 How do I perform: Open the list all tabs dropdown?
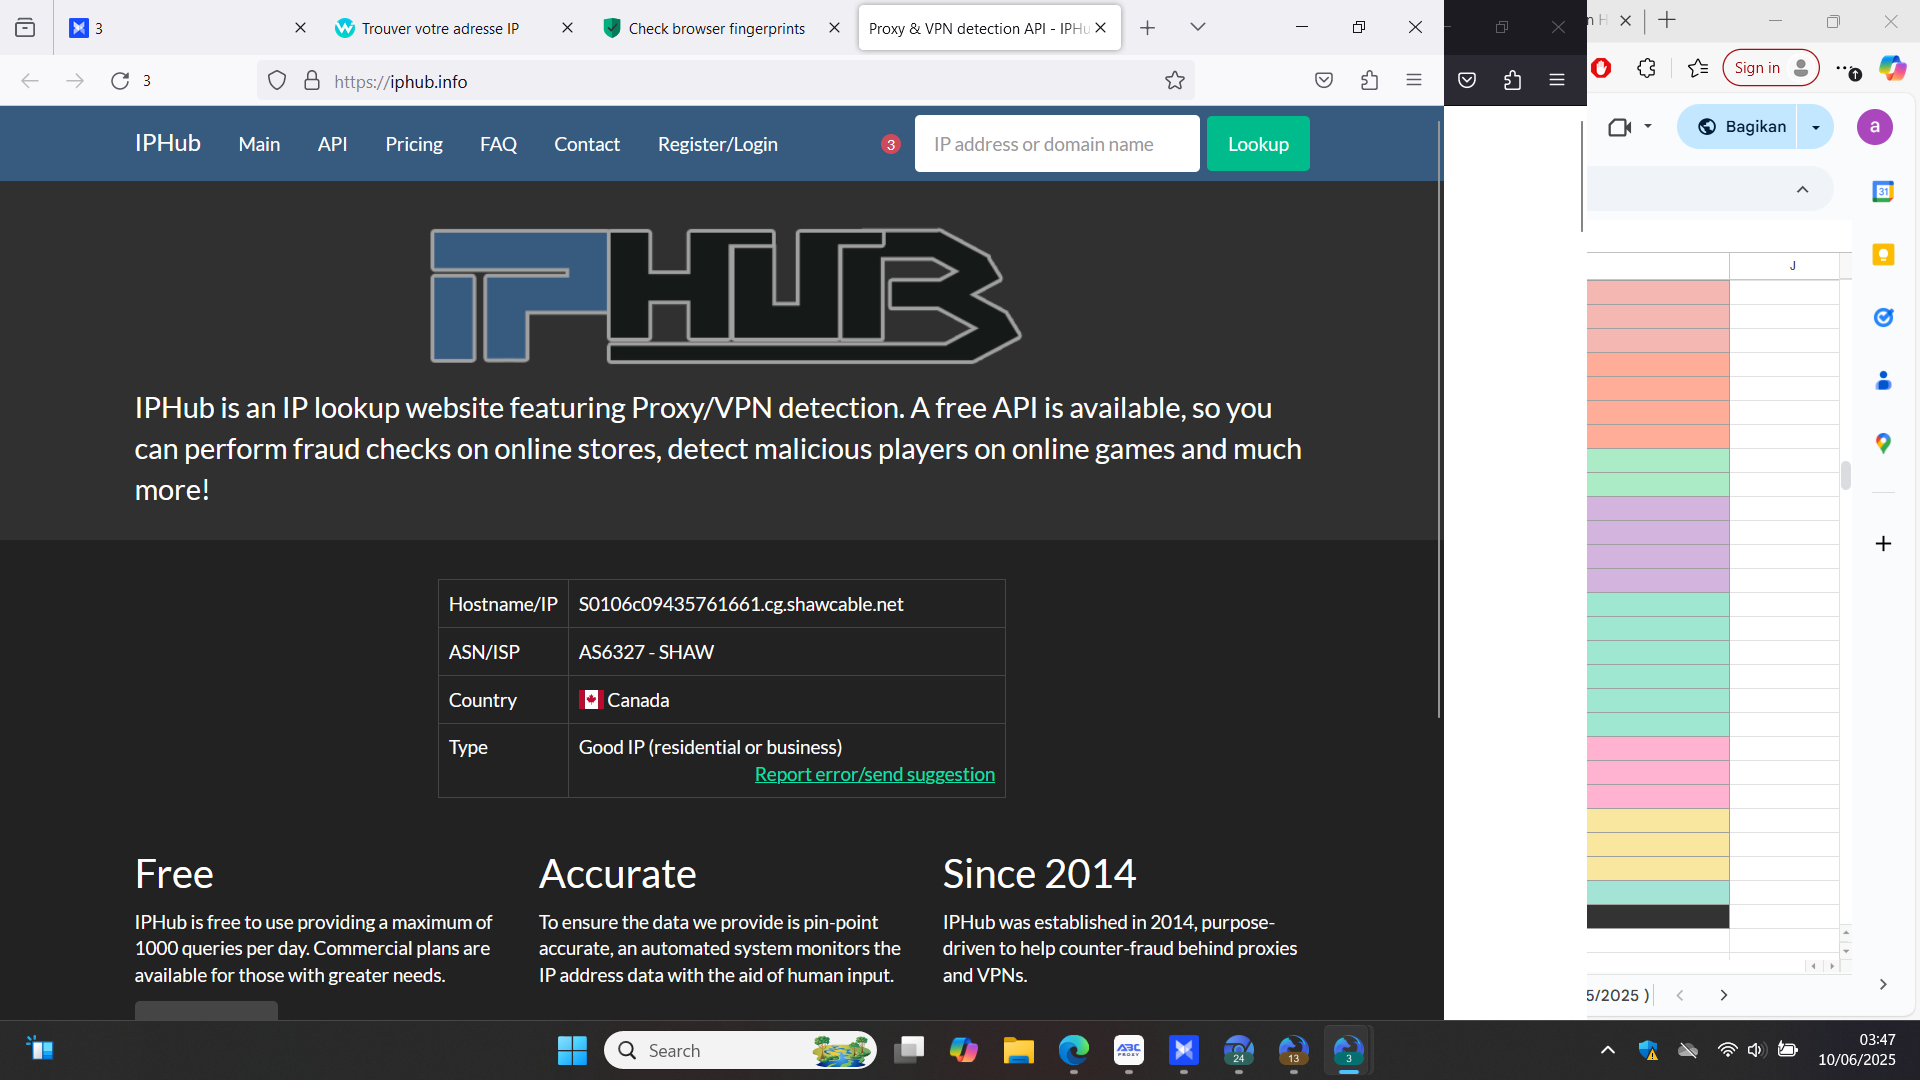1197,28
